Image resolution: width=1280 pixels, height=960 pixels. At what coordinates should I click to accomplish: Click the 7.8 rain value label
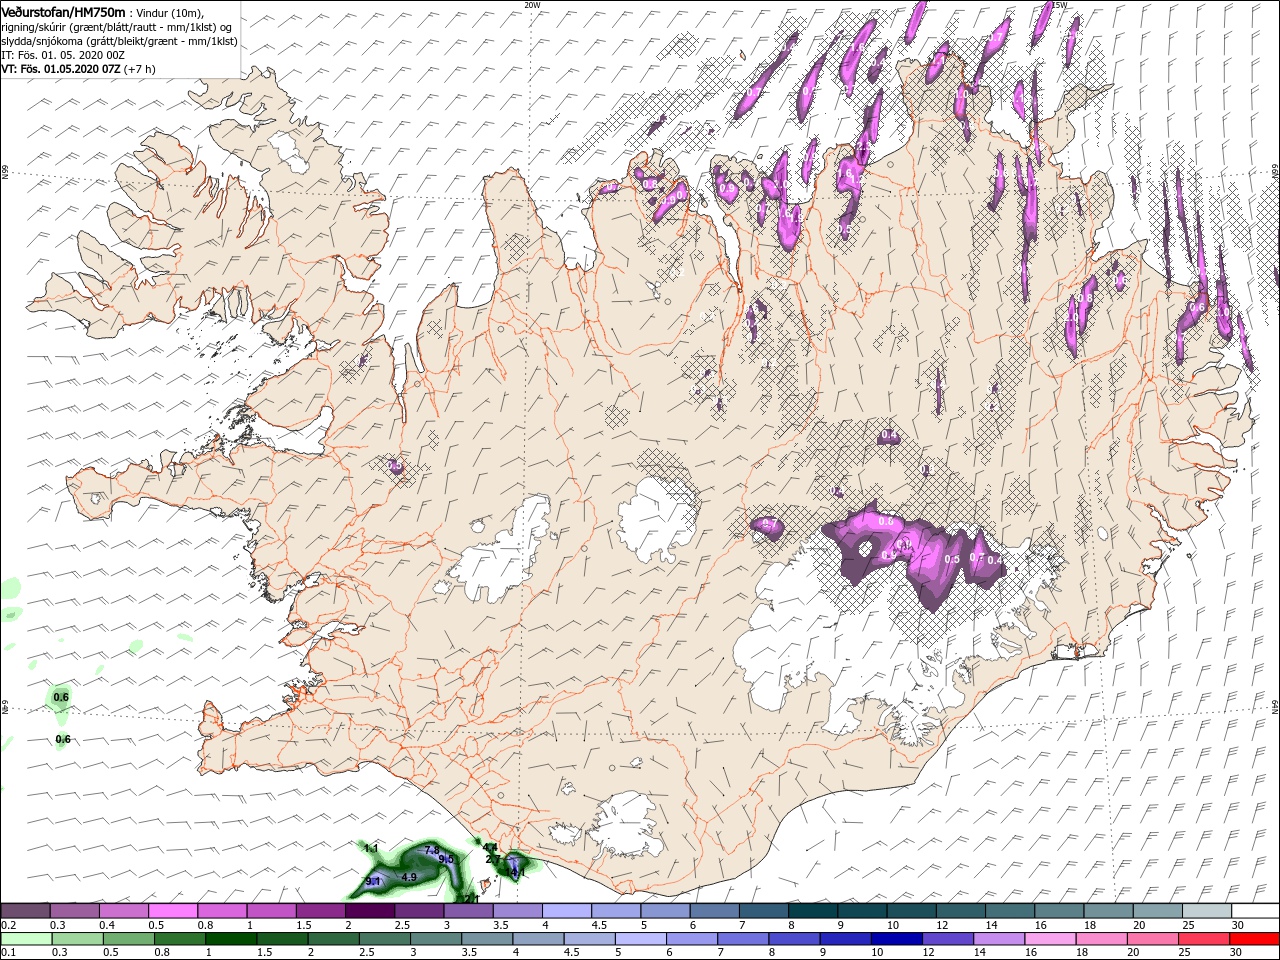[432, 849]
